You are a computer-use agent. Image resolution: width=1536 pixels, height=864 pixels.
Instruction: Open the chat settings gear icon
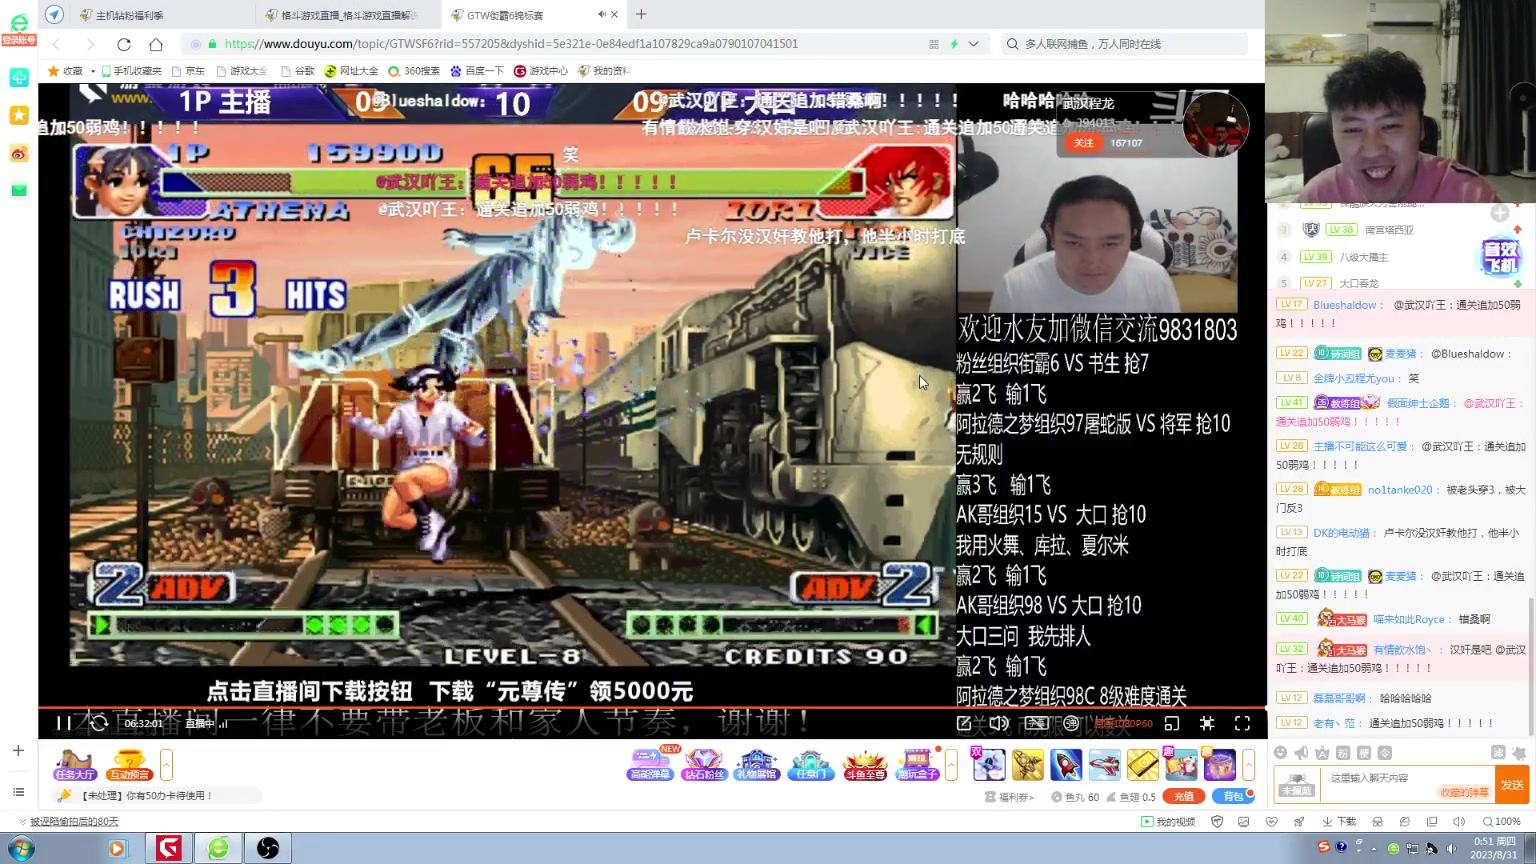pyautogui.click(x=1519, y=753)
